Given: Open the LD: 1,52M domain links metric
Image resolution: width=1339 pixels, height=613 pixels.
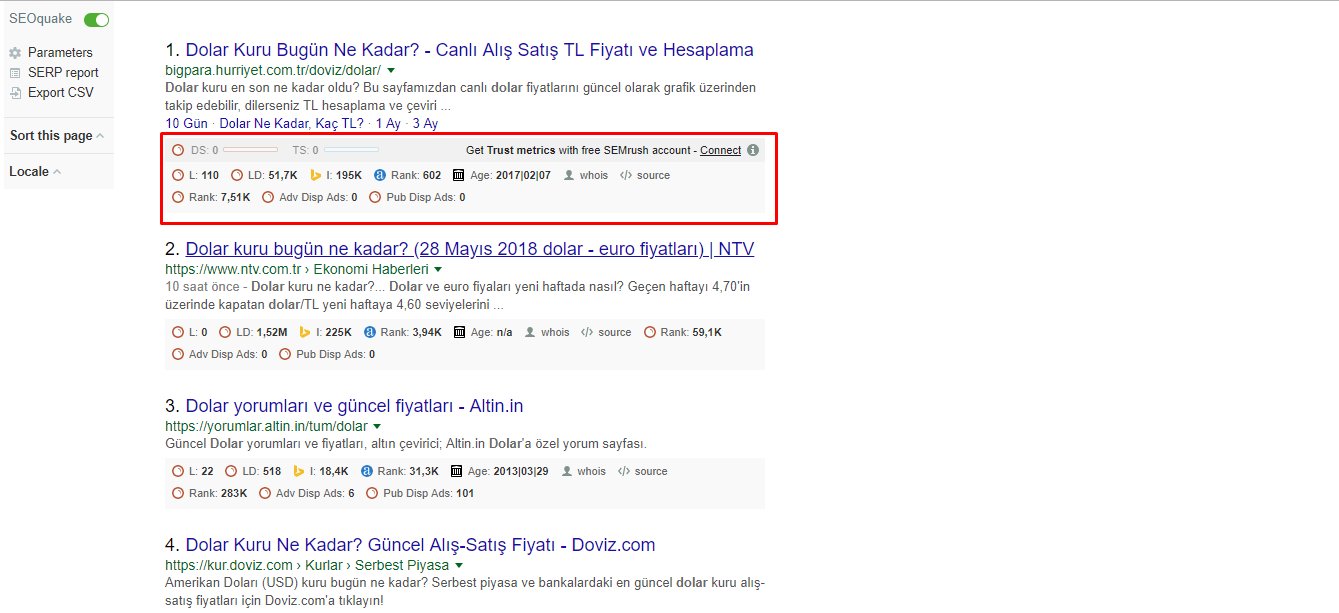Looking at the screenshot, I should (254, 332).
